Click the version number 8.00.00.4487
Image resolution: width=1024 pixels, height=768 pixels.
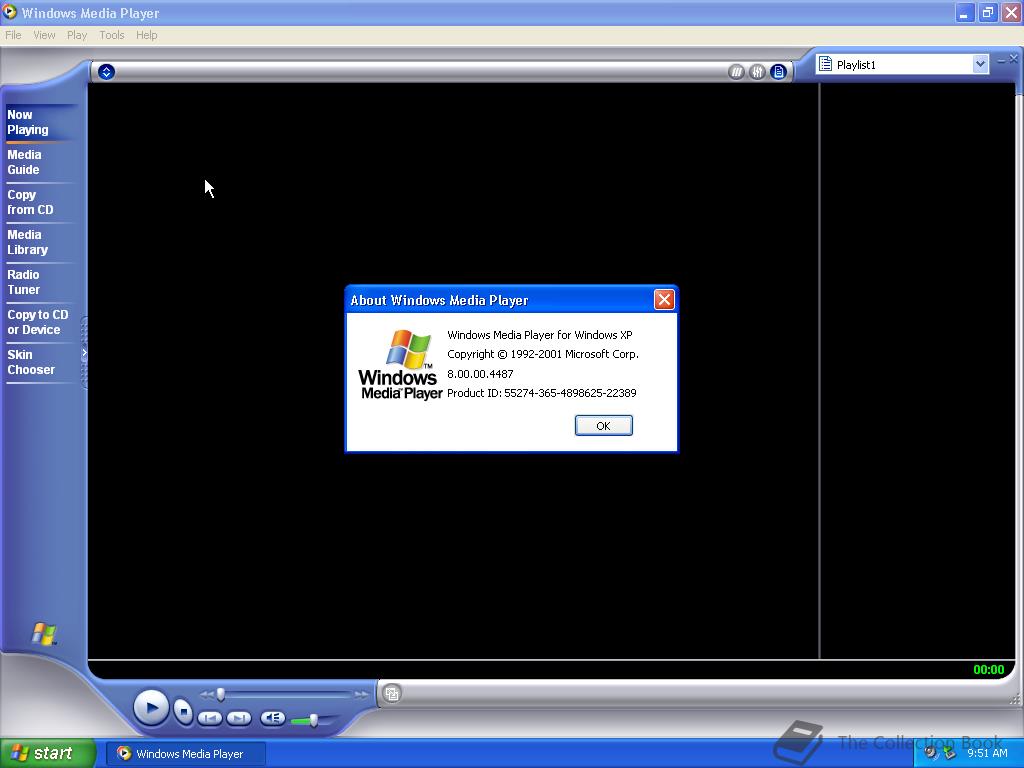pyautogui.click(x=480, y=374)
